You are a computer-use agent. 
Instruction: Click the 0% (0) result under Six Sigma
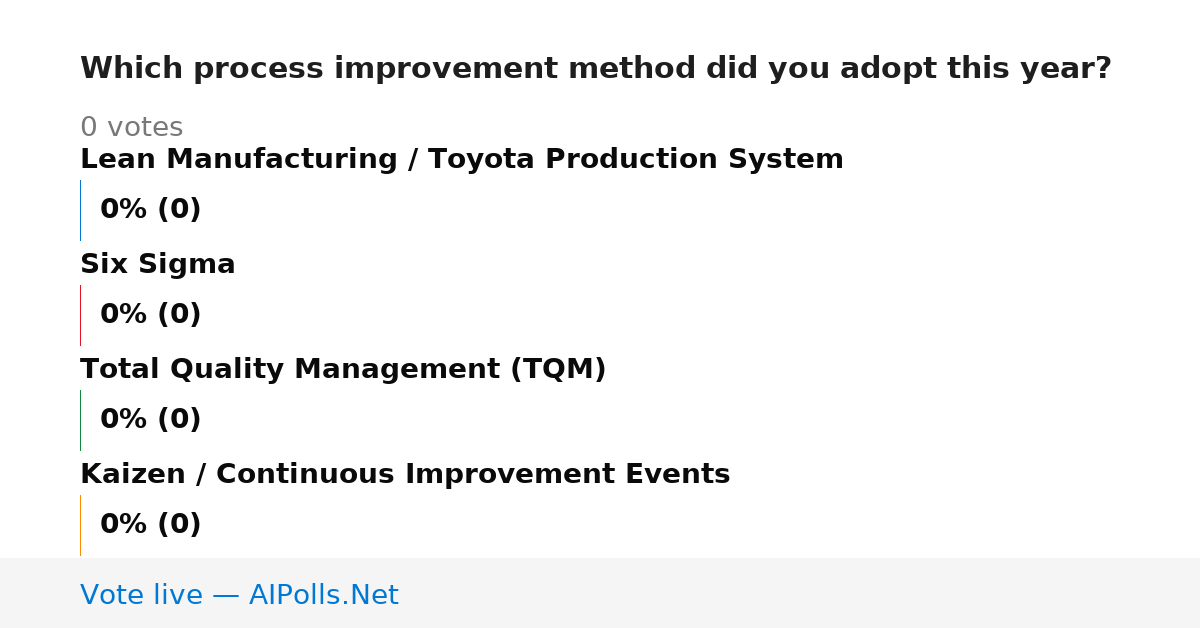pos(151,315)
